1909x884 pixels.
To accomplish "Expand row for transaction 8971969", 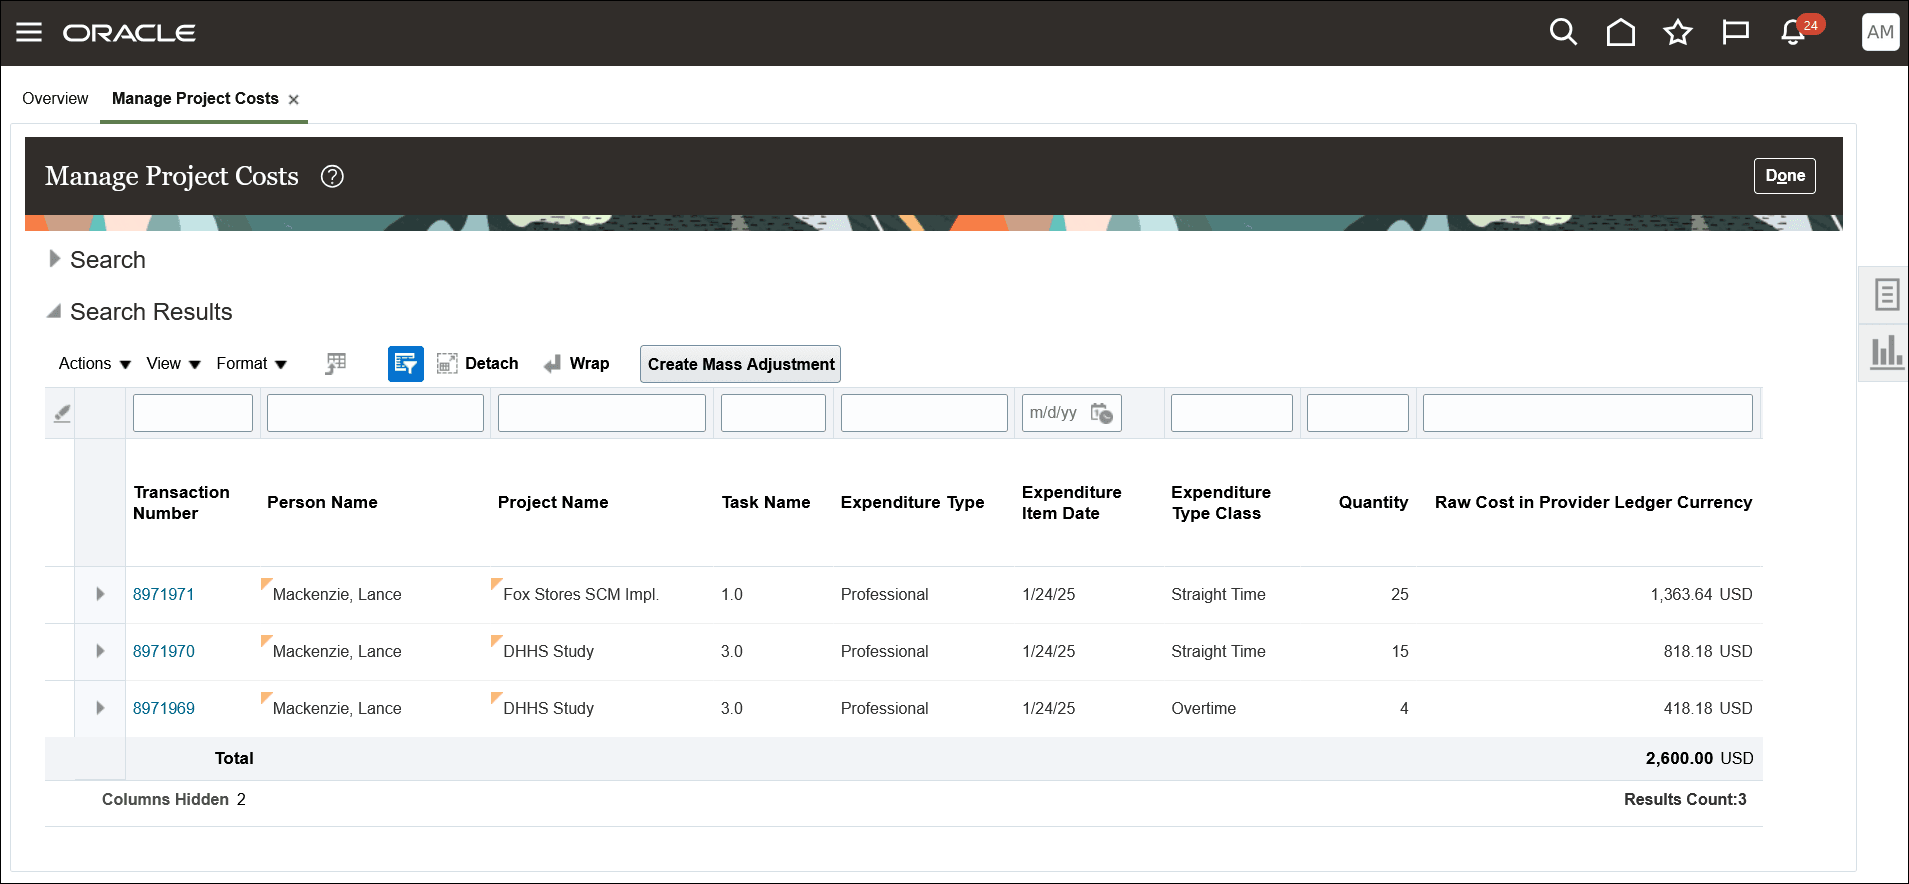I will pyautogui.click(x=100, y=708).
